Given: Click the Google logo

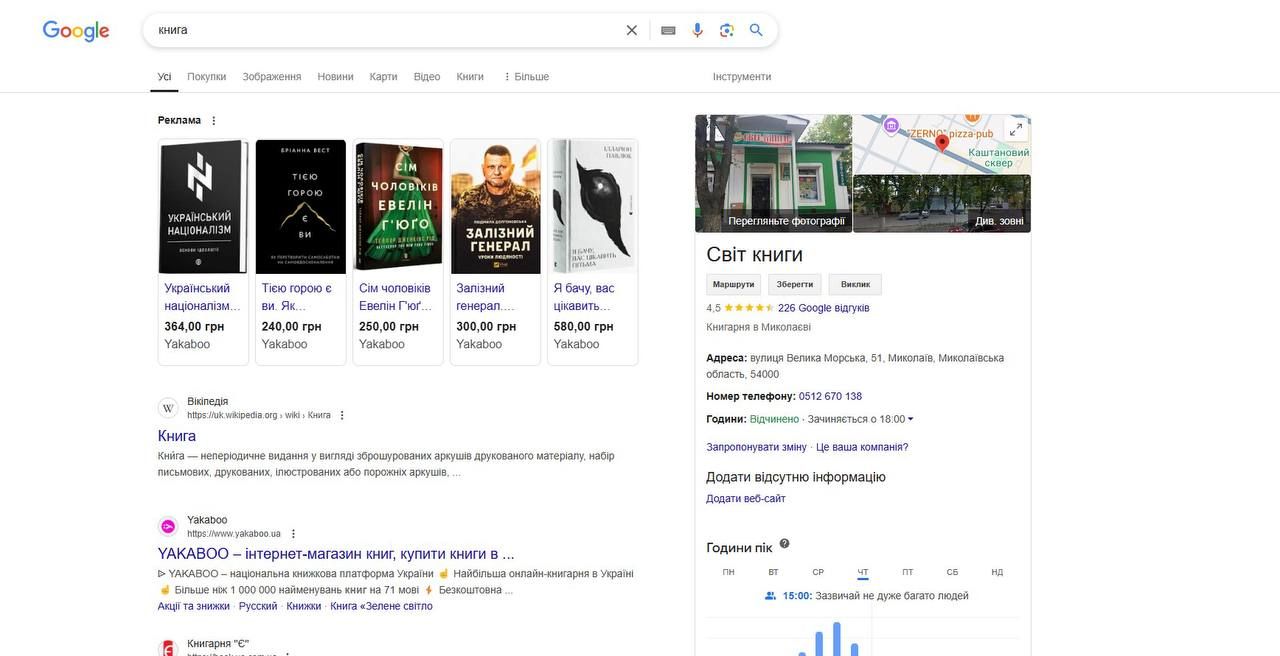Looking at the screenshot, I should pos(76,31).
